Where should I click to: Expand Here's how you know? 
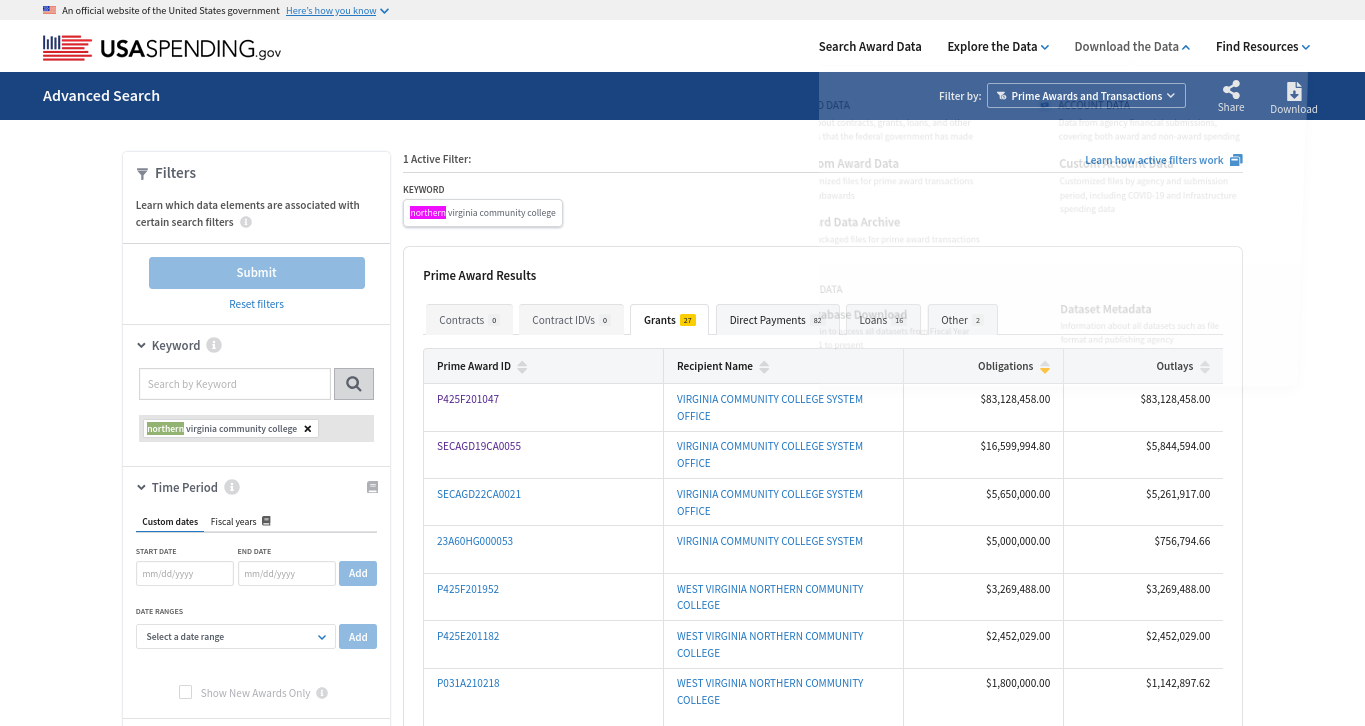pos(337,10)
